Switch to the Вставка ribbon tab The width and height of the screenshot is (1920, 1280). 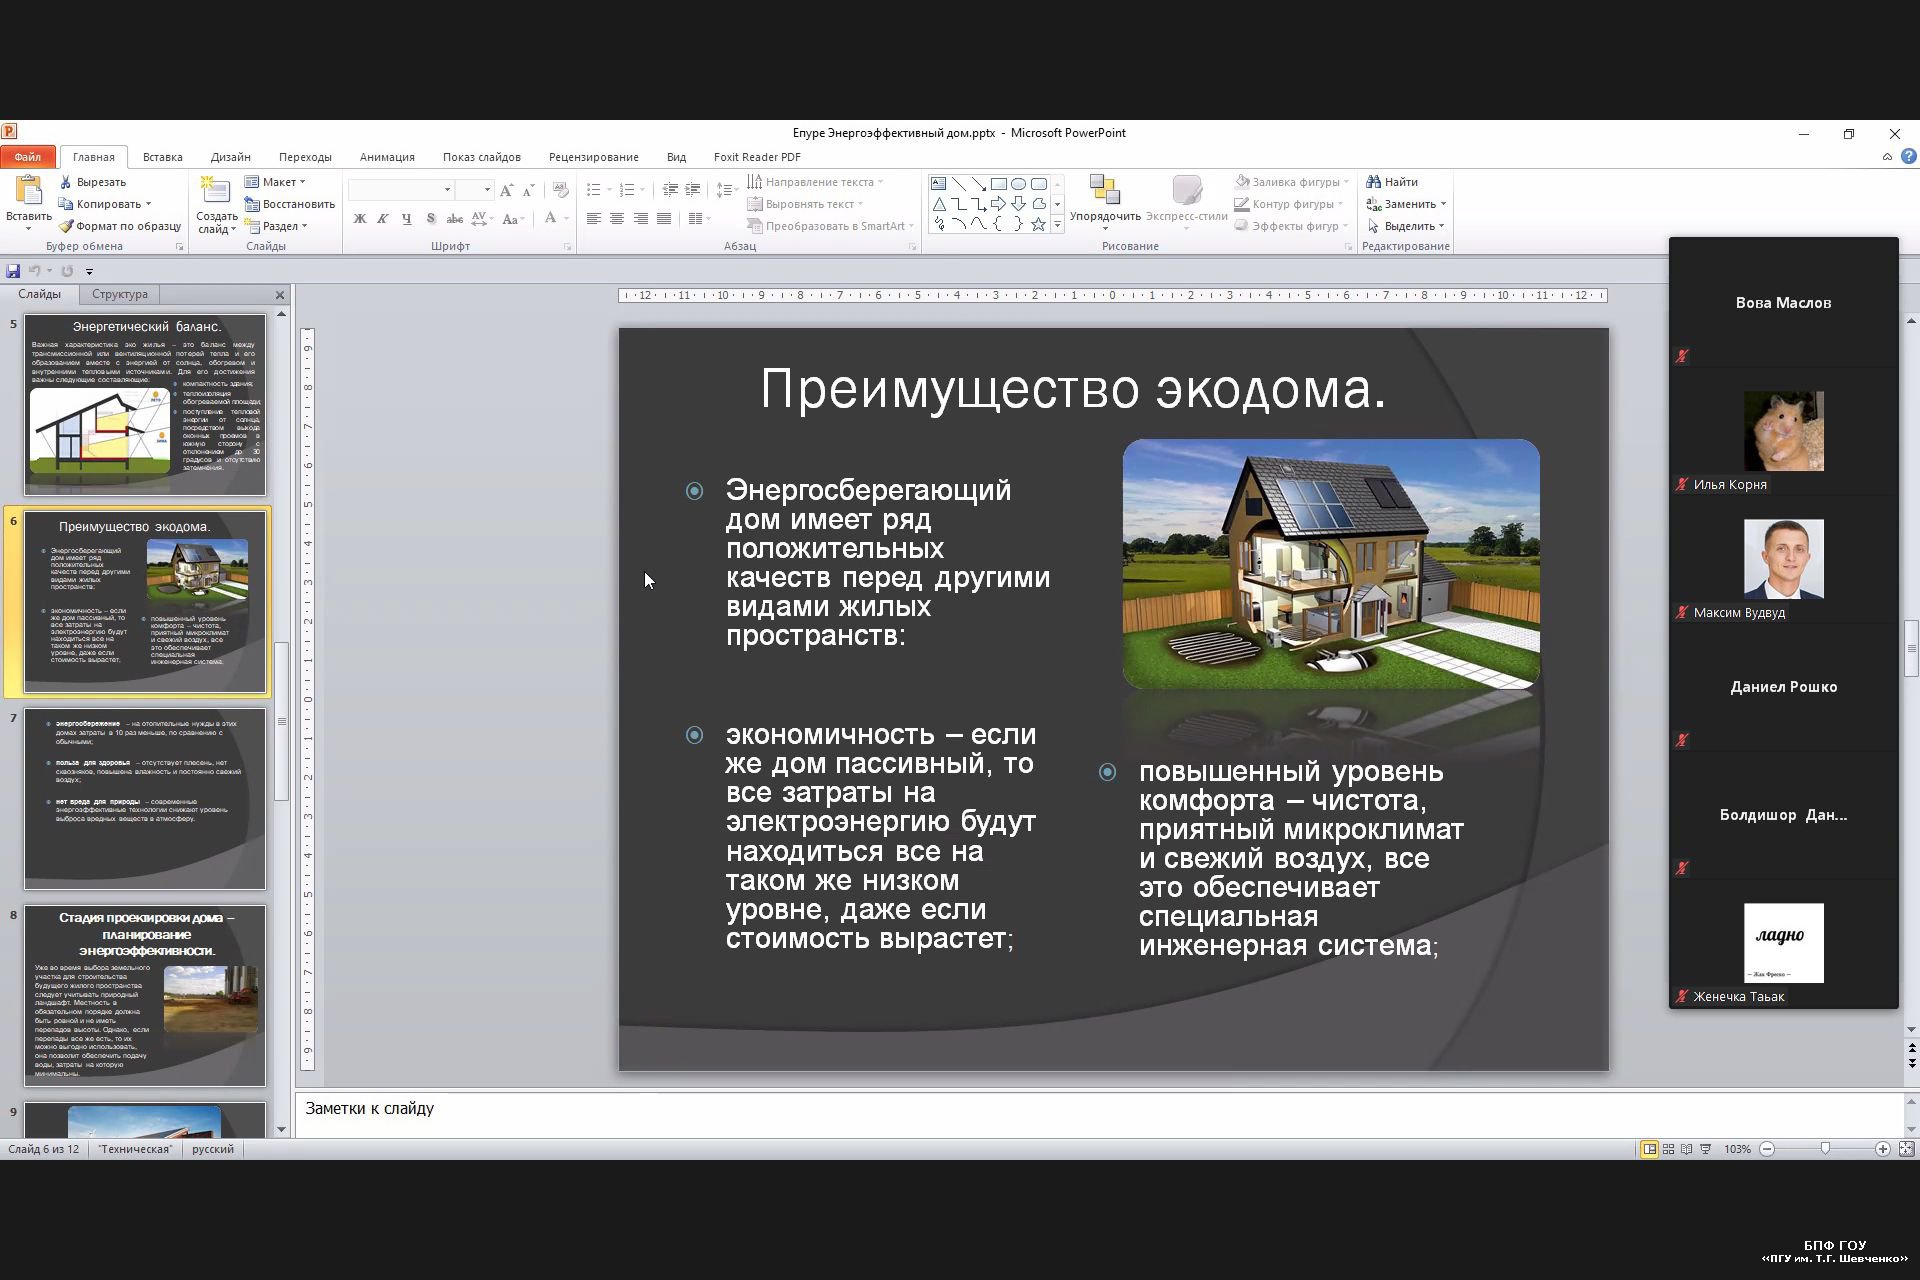click(162, 157)
